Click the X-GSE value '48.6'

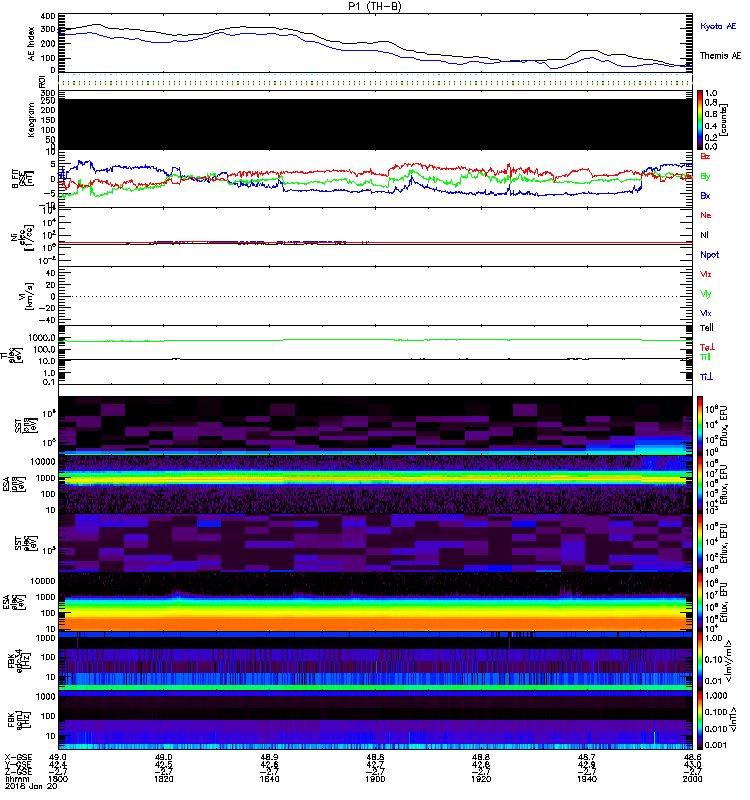click(692, 757)
